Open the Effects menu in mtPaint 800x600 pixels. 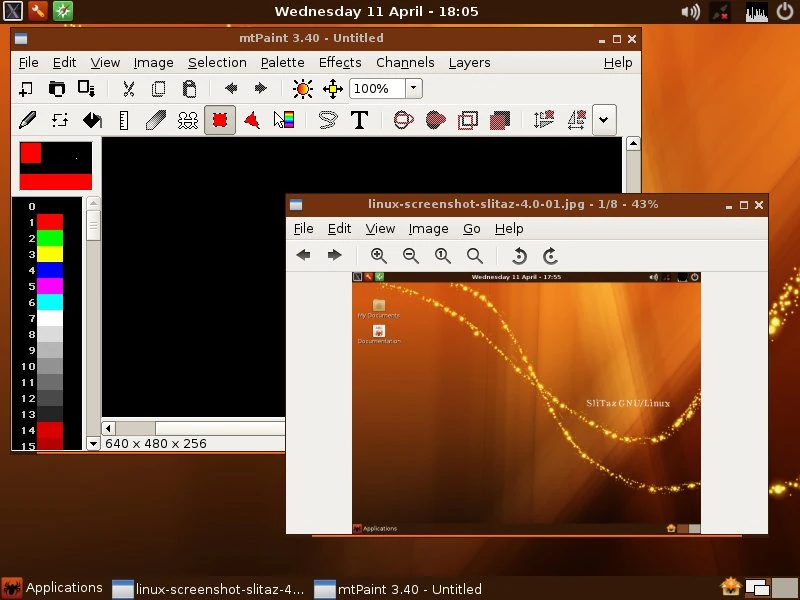coord(340,62)
